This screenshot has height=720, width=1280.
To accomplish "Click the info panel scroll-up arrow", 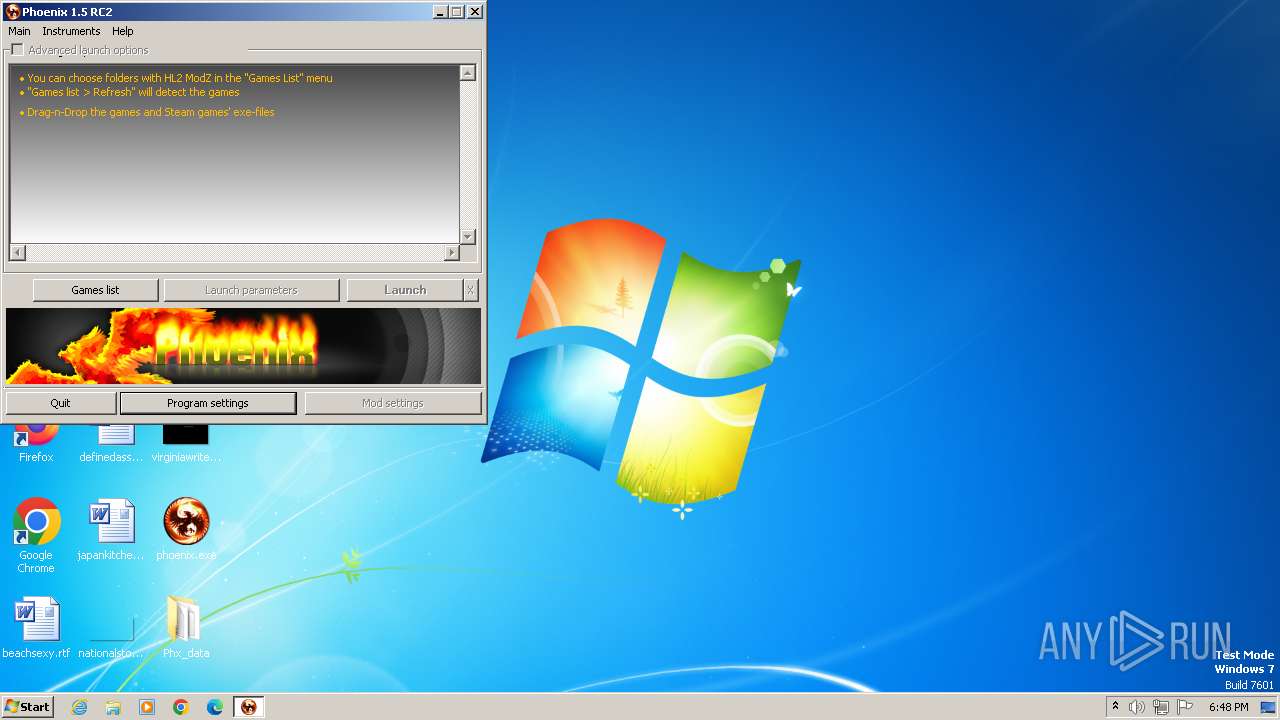I will (467, 73).
